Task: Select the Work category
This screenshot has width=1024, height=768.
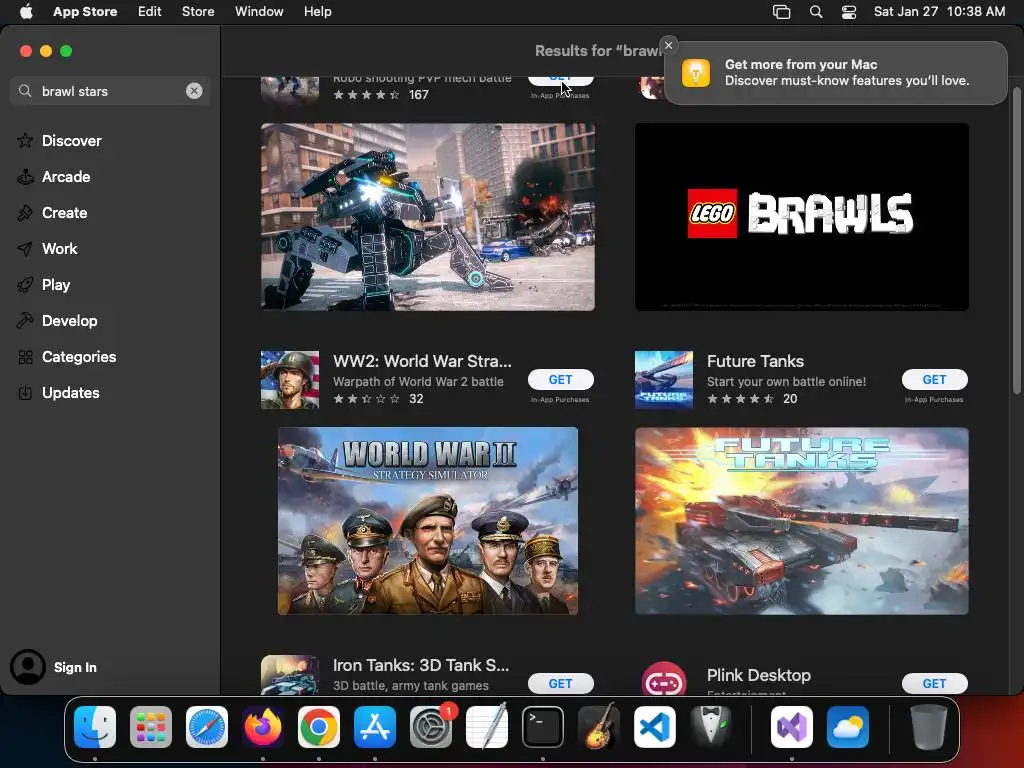Action: pos(59,248)
